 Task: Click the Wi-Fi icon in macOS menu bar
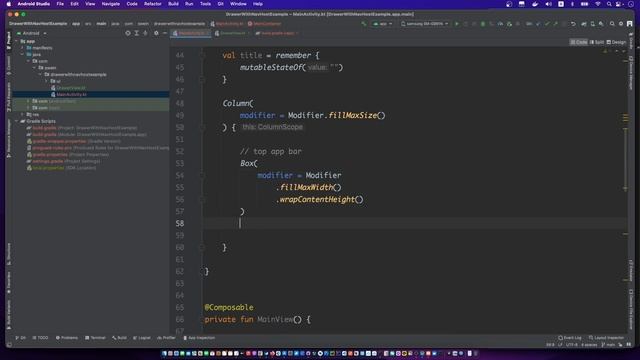point(598,4)
